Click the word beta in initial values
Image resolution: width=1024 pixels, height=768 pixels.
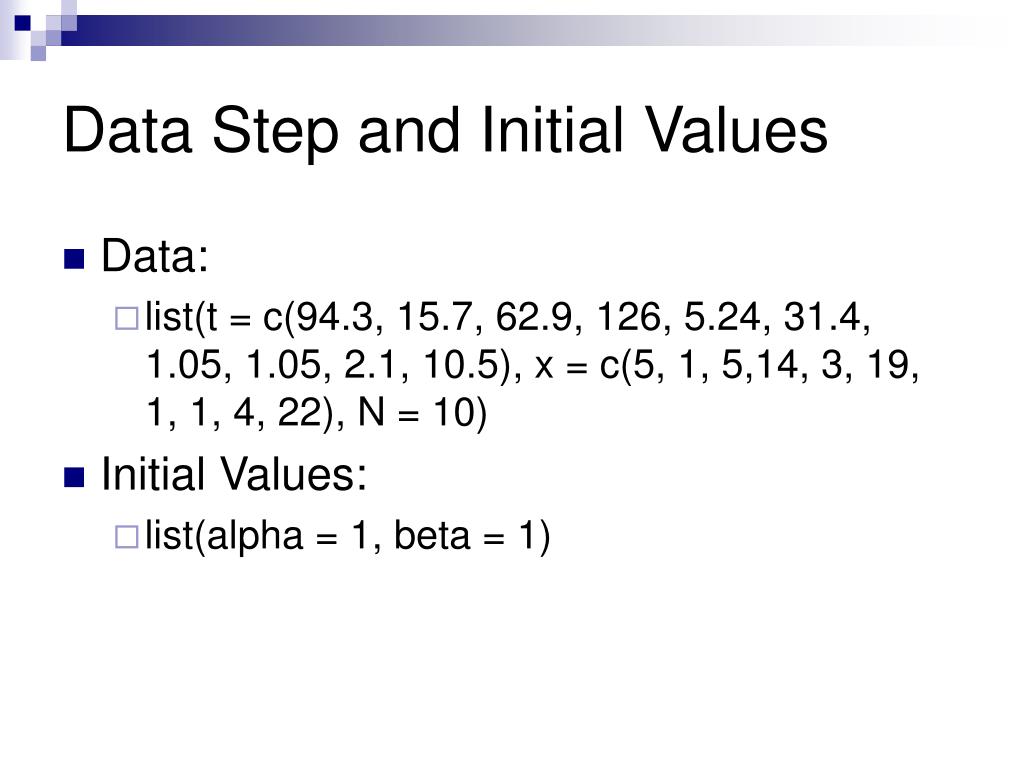click(432, 536)
